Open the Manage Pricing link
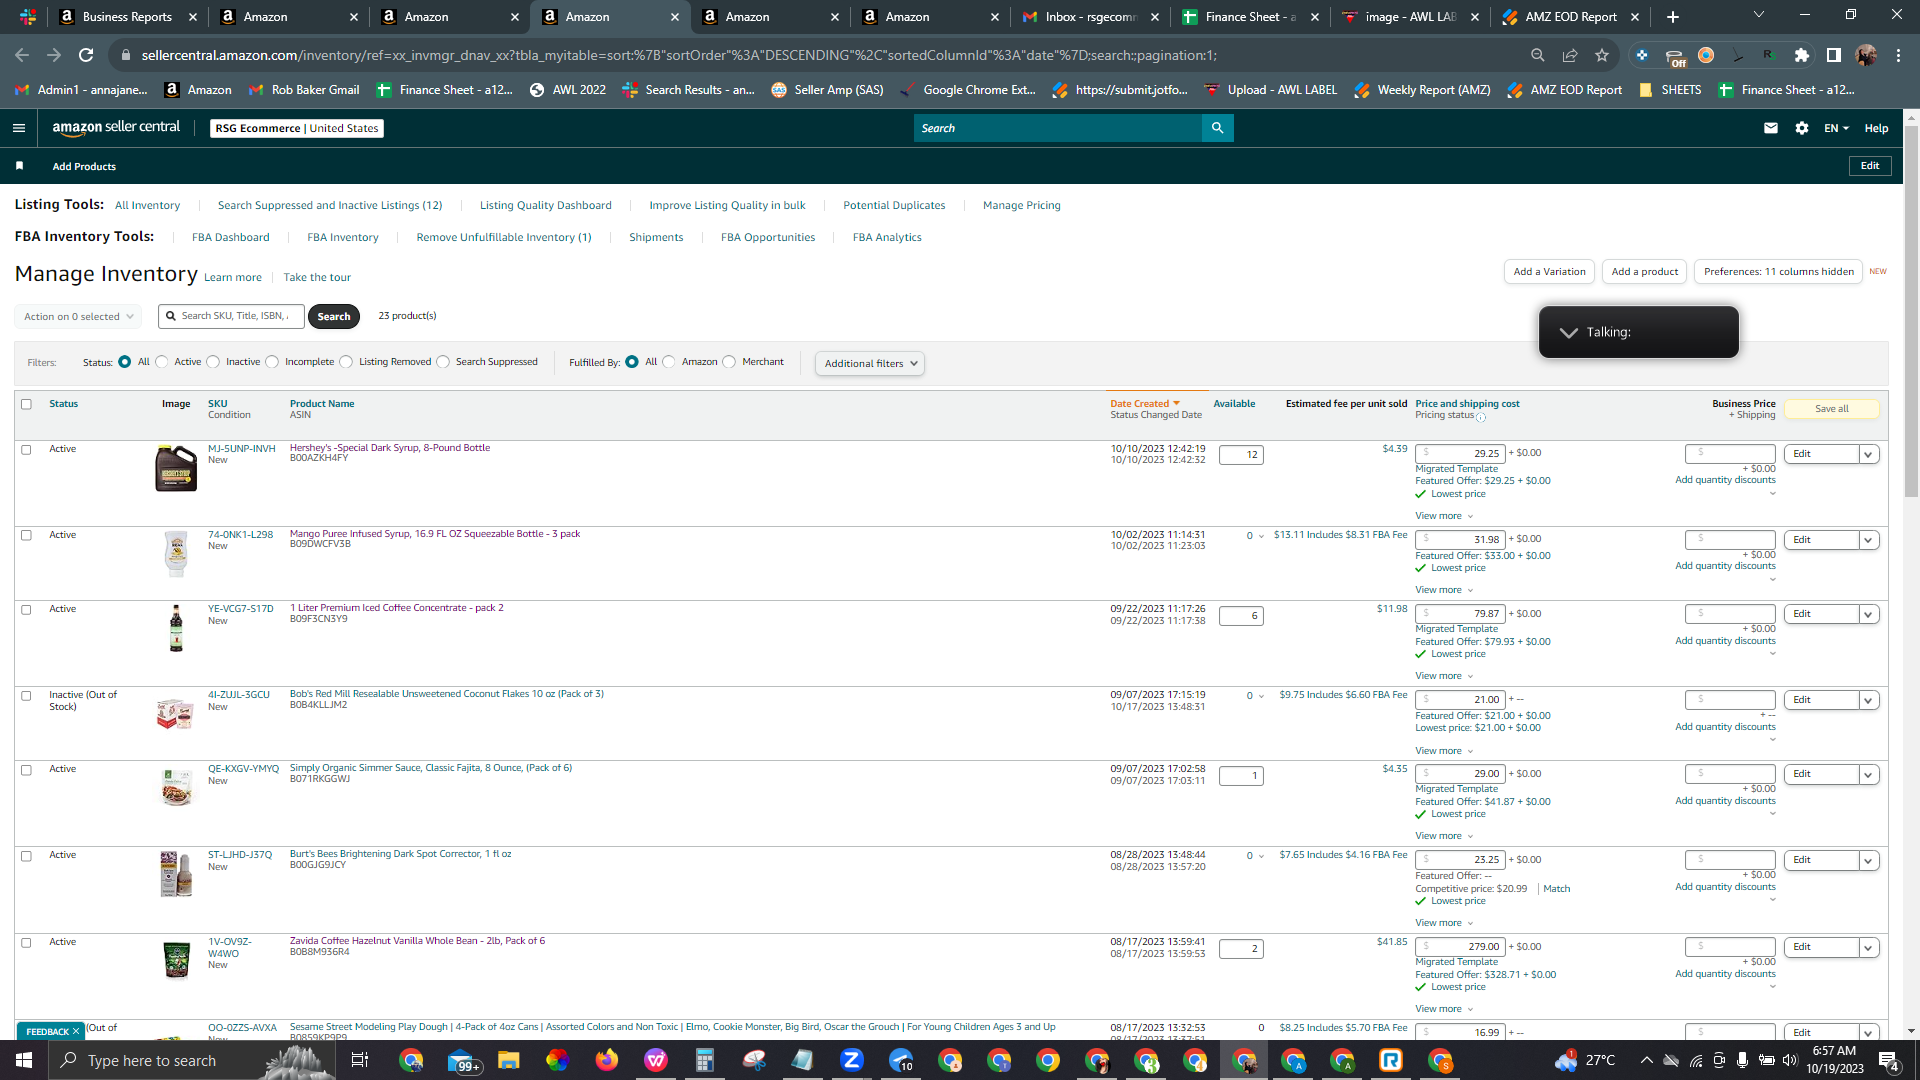 pos(1021,206)
